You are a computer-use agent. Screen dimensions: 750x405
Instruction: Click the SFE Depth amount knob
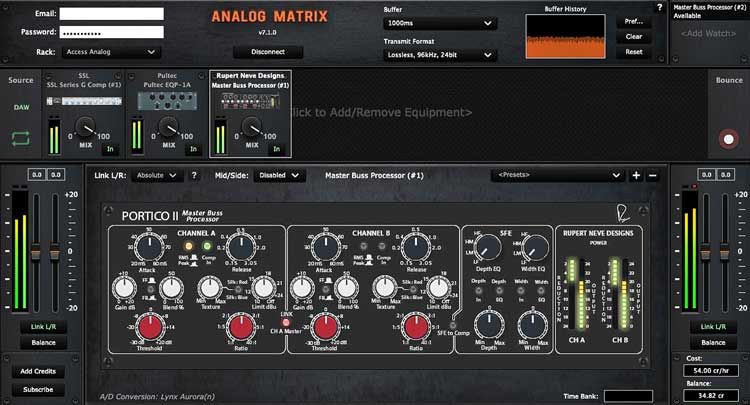pyautogui.click(x=489, y=325)
